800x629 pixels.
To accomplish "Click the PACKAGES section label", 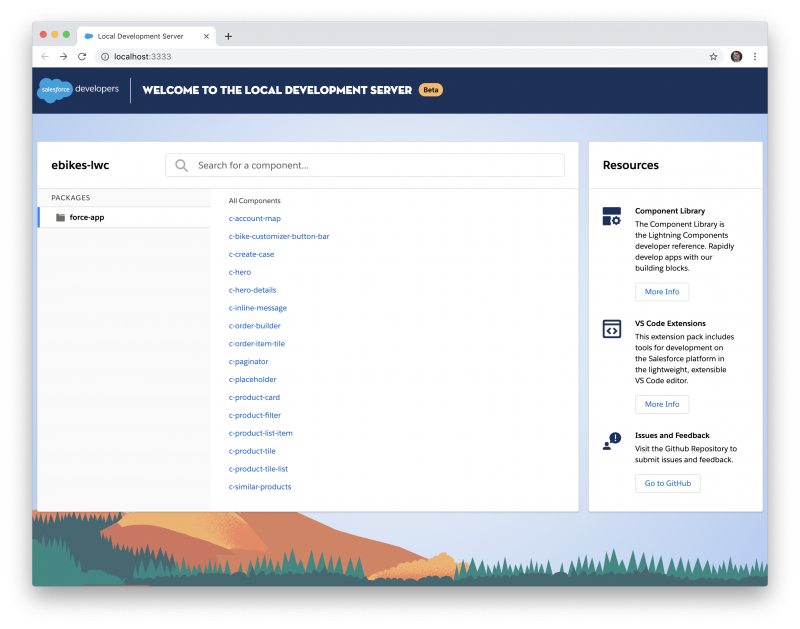I will tap(70, 197).
